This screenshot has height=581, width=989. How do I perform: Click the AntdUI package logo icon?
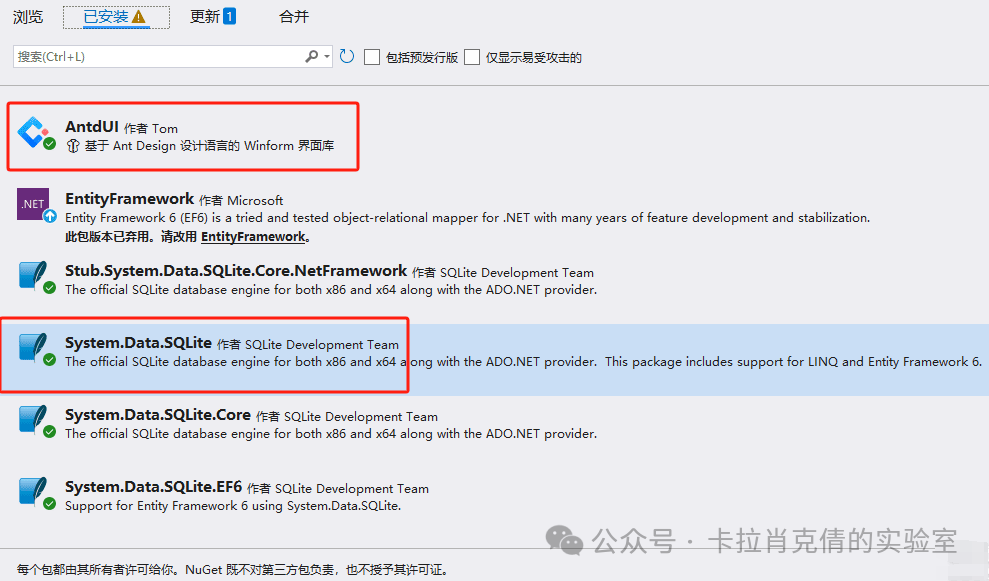tap(34, 132)
